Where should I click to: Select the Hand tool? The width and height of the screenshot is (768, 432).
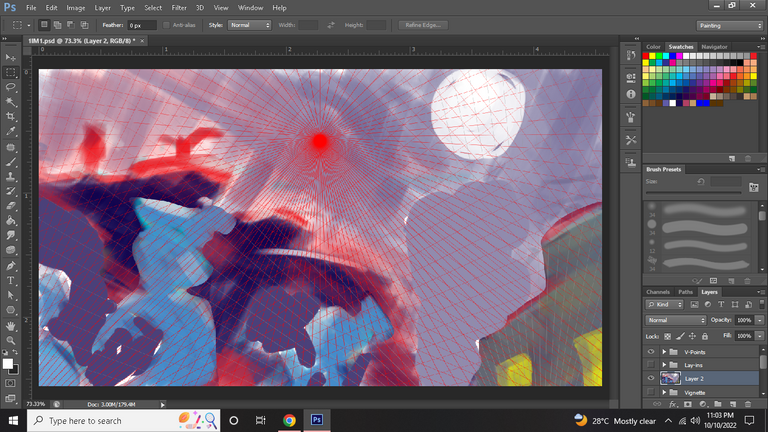pyautogui.click(x=10, y=326)
